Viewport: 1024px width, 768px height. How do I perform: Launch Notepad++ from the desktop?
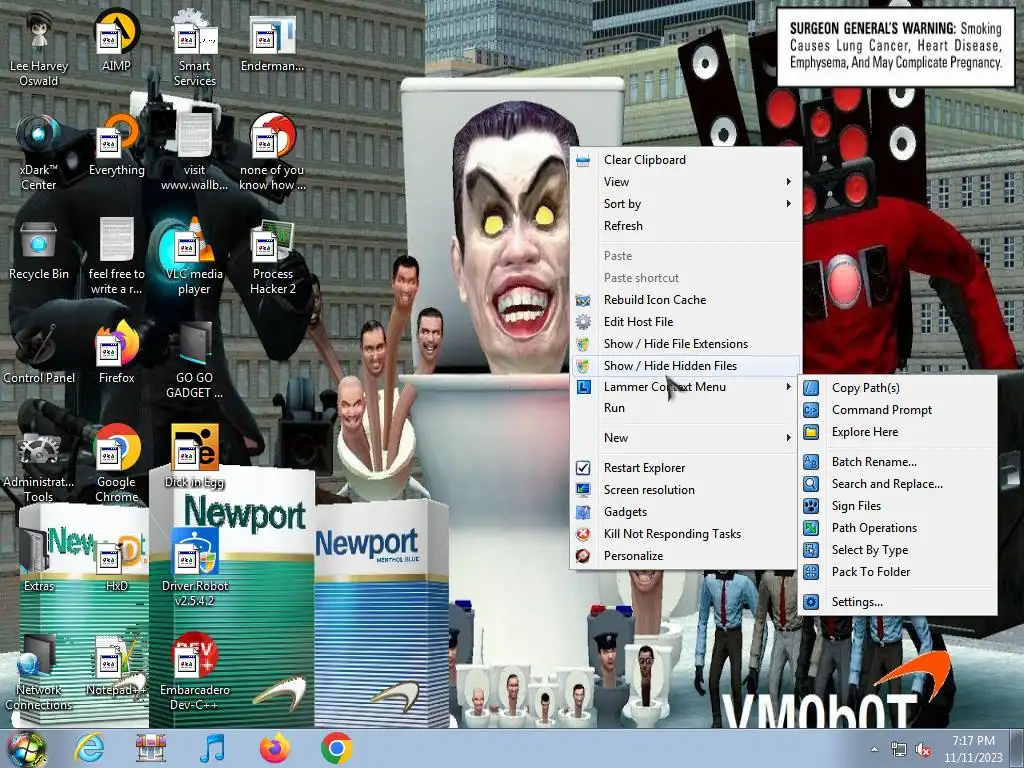pyautogui.click(x=116, y=666)
